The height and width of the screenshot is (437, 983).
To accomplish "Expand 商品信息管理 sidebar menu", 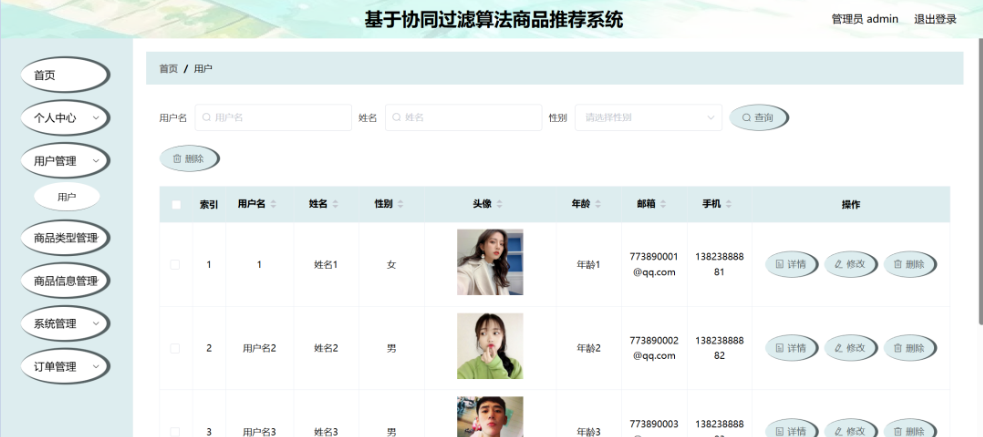I will click(65, 281).
